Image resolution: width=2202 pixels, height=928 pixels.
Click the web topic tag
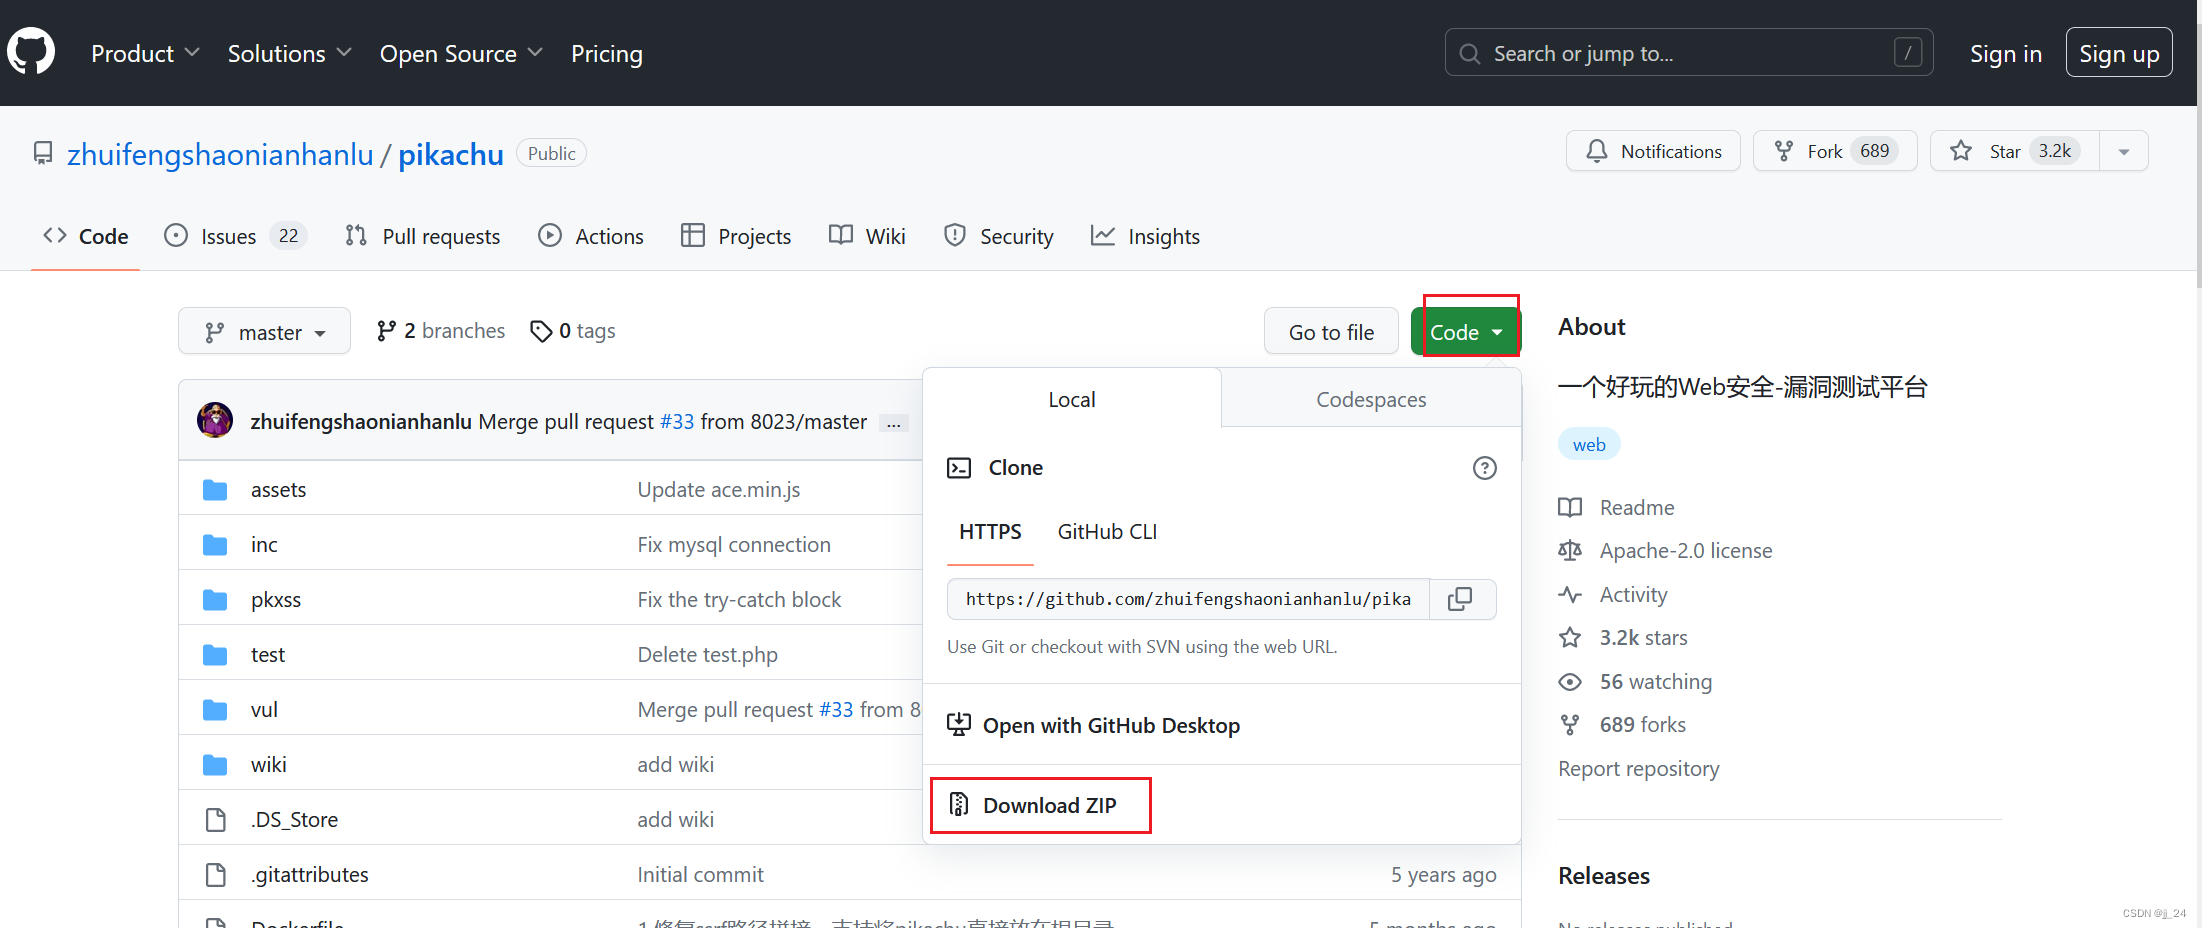coord(1589,444)
